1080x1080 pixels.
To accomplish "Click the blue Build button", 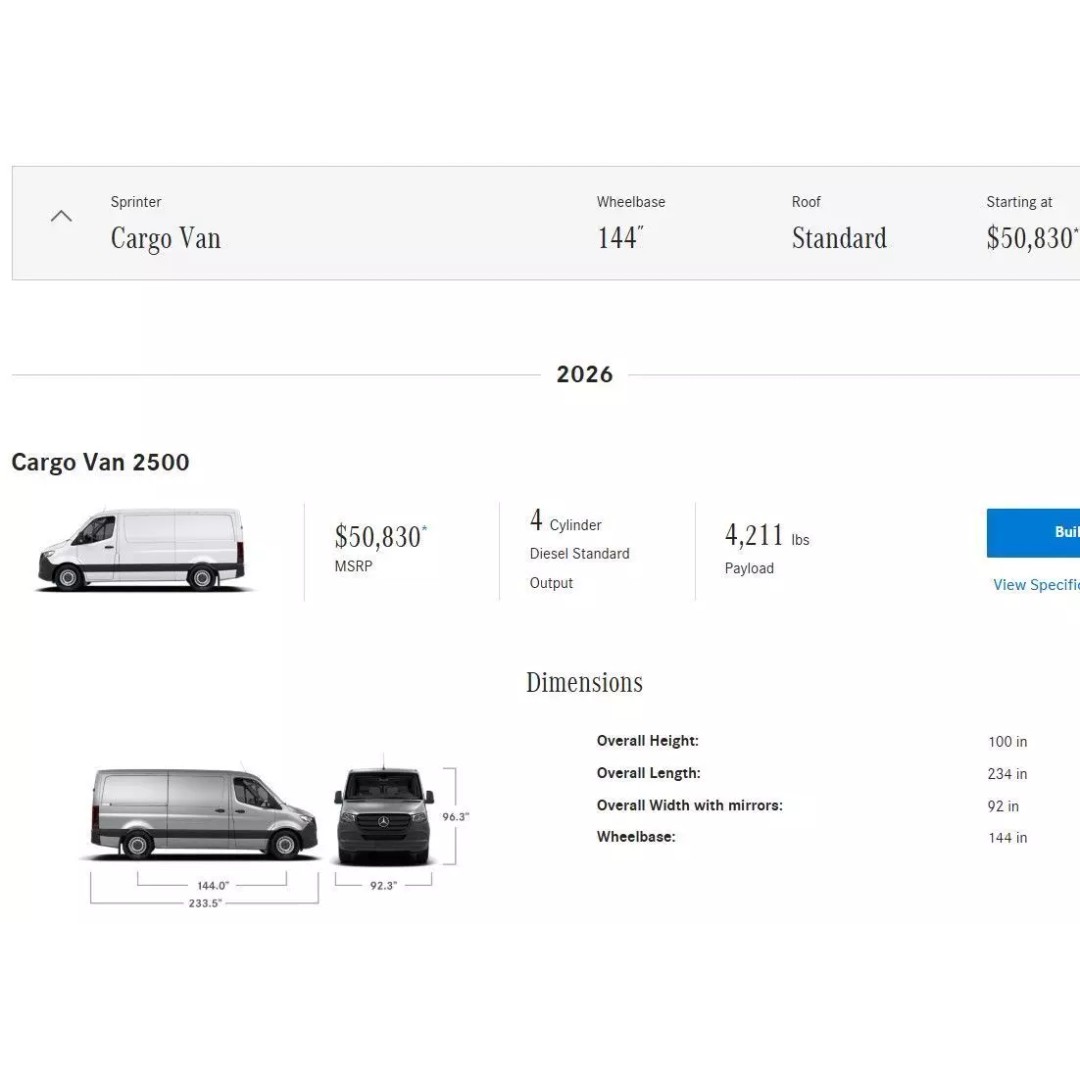I will coord(1033,532).
